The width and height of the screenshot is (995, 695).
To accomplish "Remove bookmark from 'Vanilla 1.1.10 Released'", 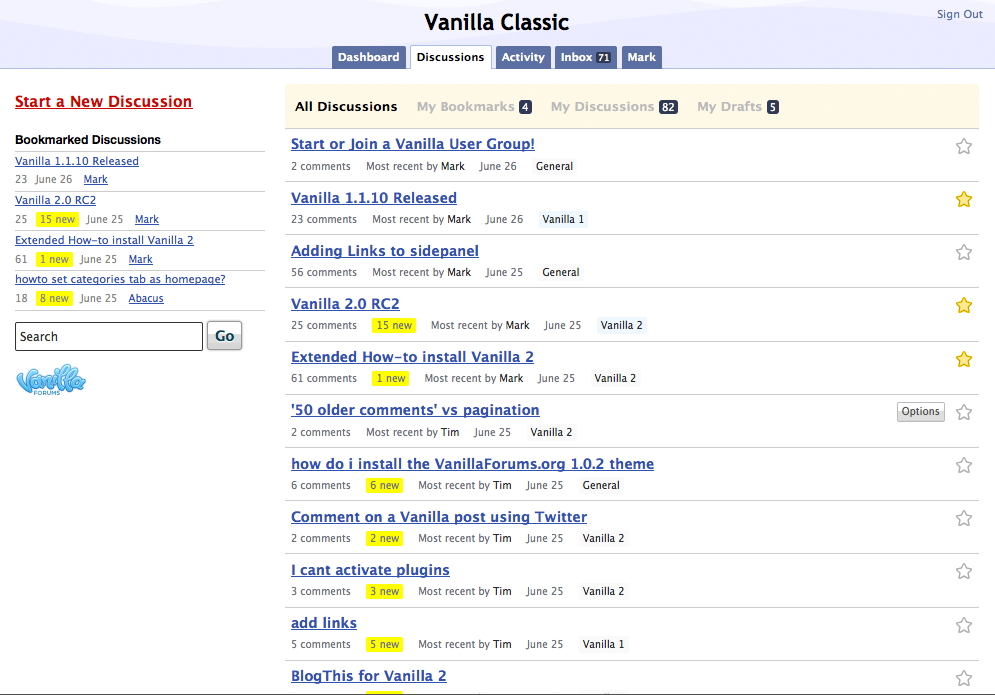I will pos(963,199).
